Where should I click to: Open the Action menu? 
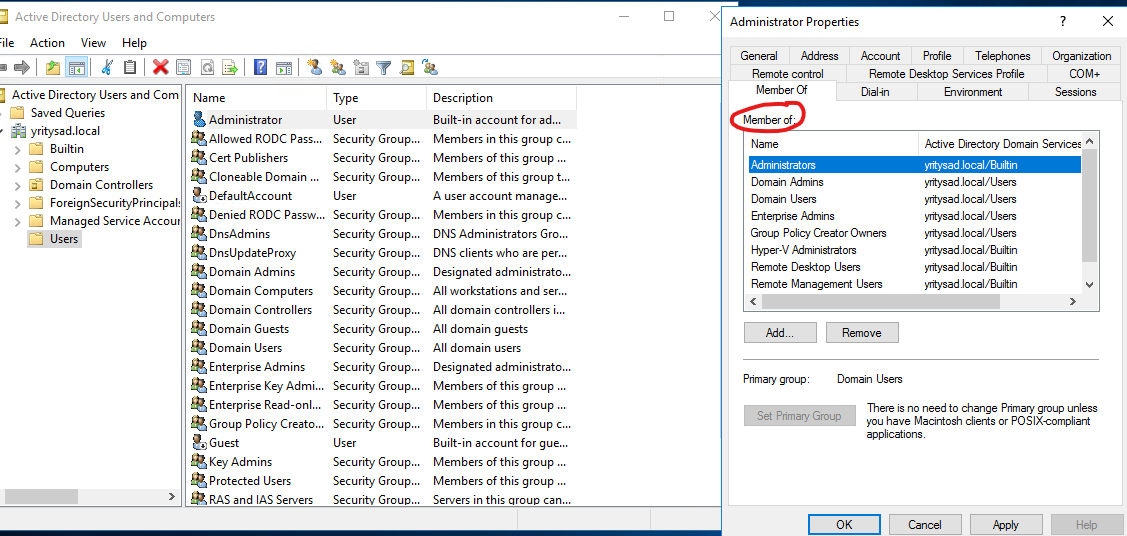point(47,43)
